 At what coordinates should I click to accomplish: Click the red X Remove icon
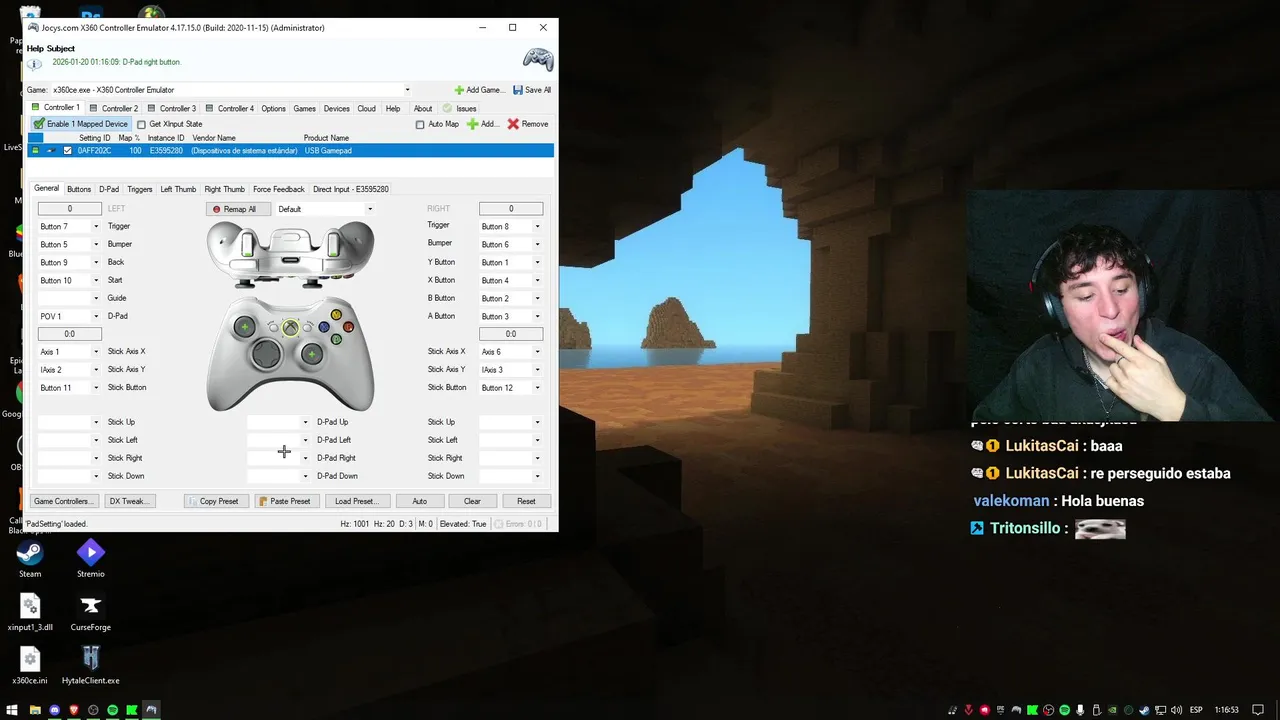point(513,124)
